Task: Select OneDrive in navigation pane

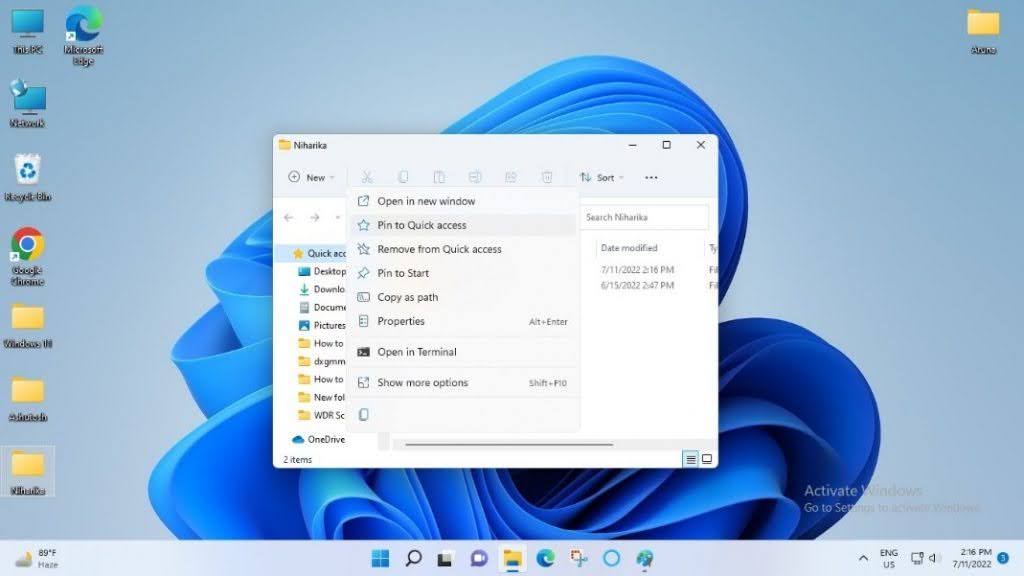Action: click(318, 440)
